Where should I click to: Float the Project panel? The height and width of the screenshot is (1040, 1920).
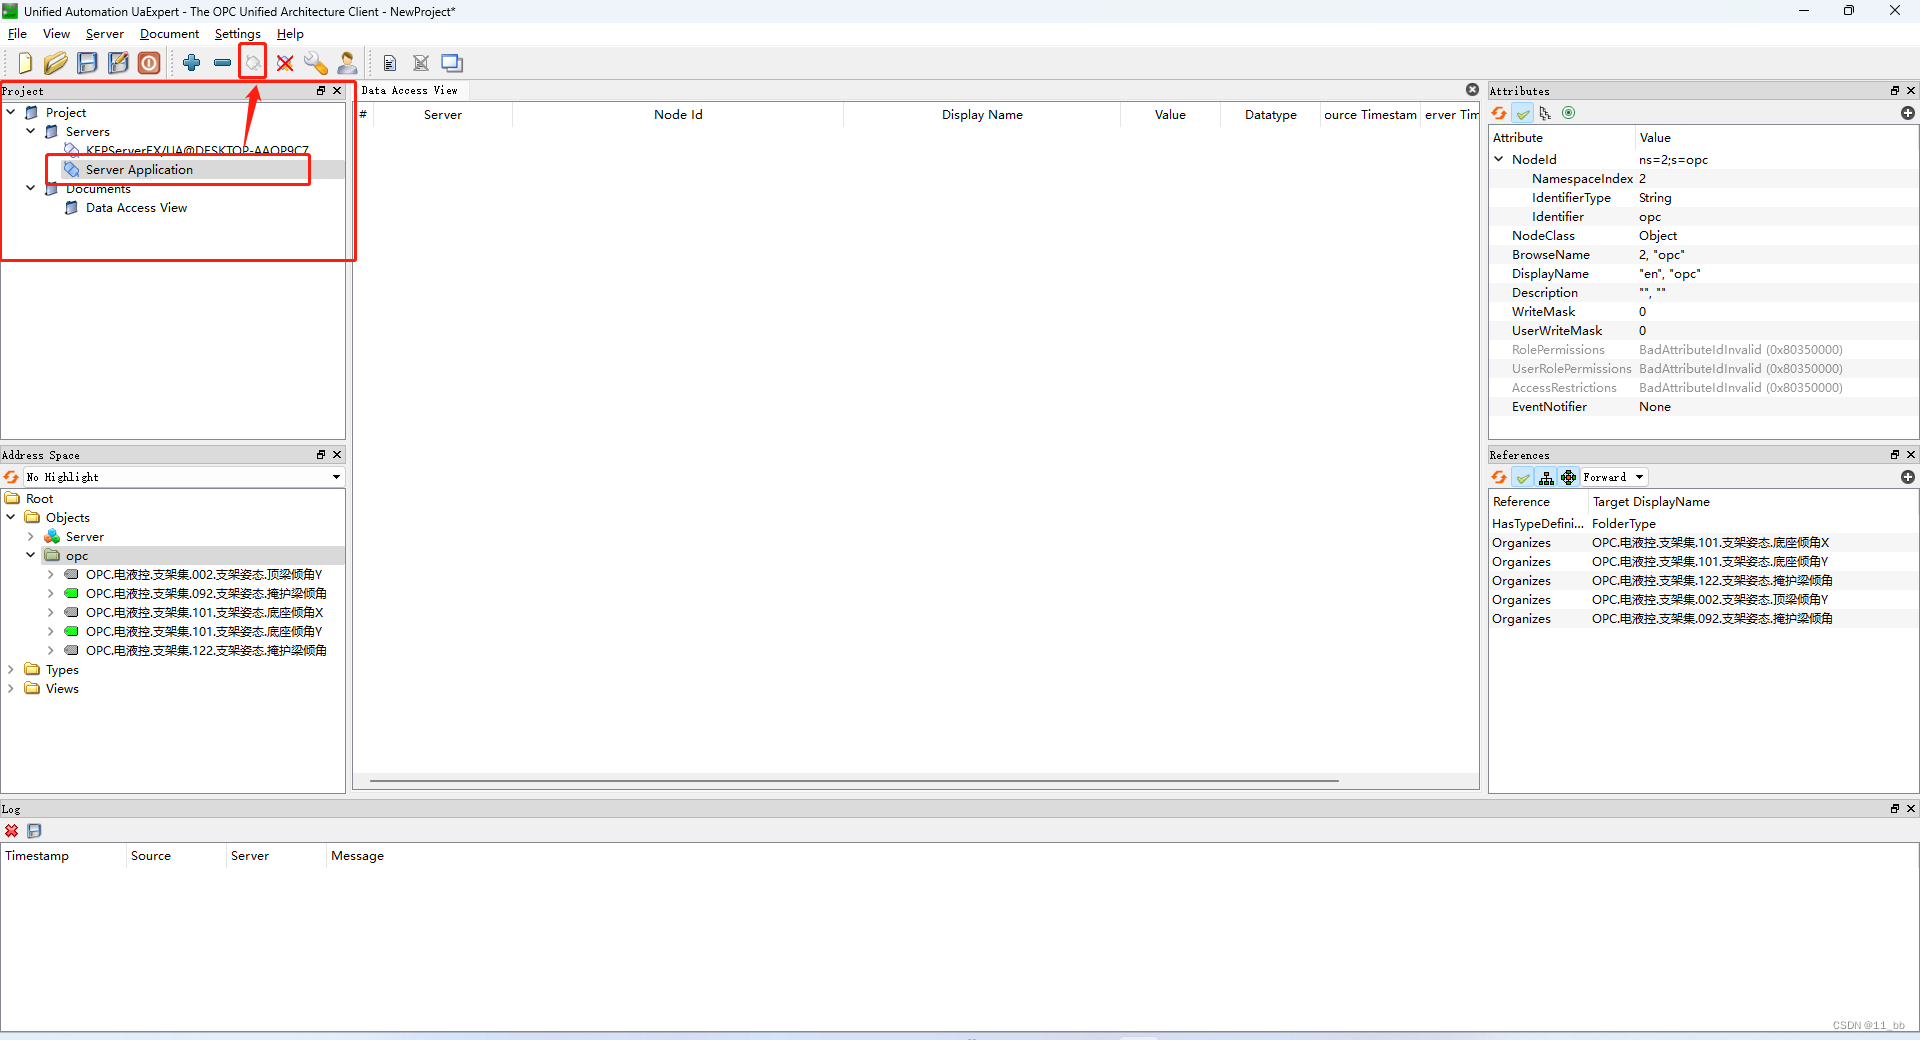coord(321,90)
